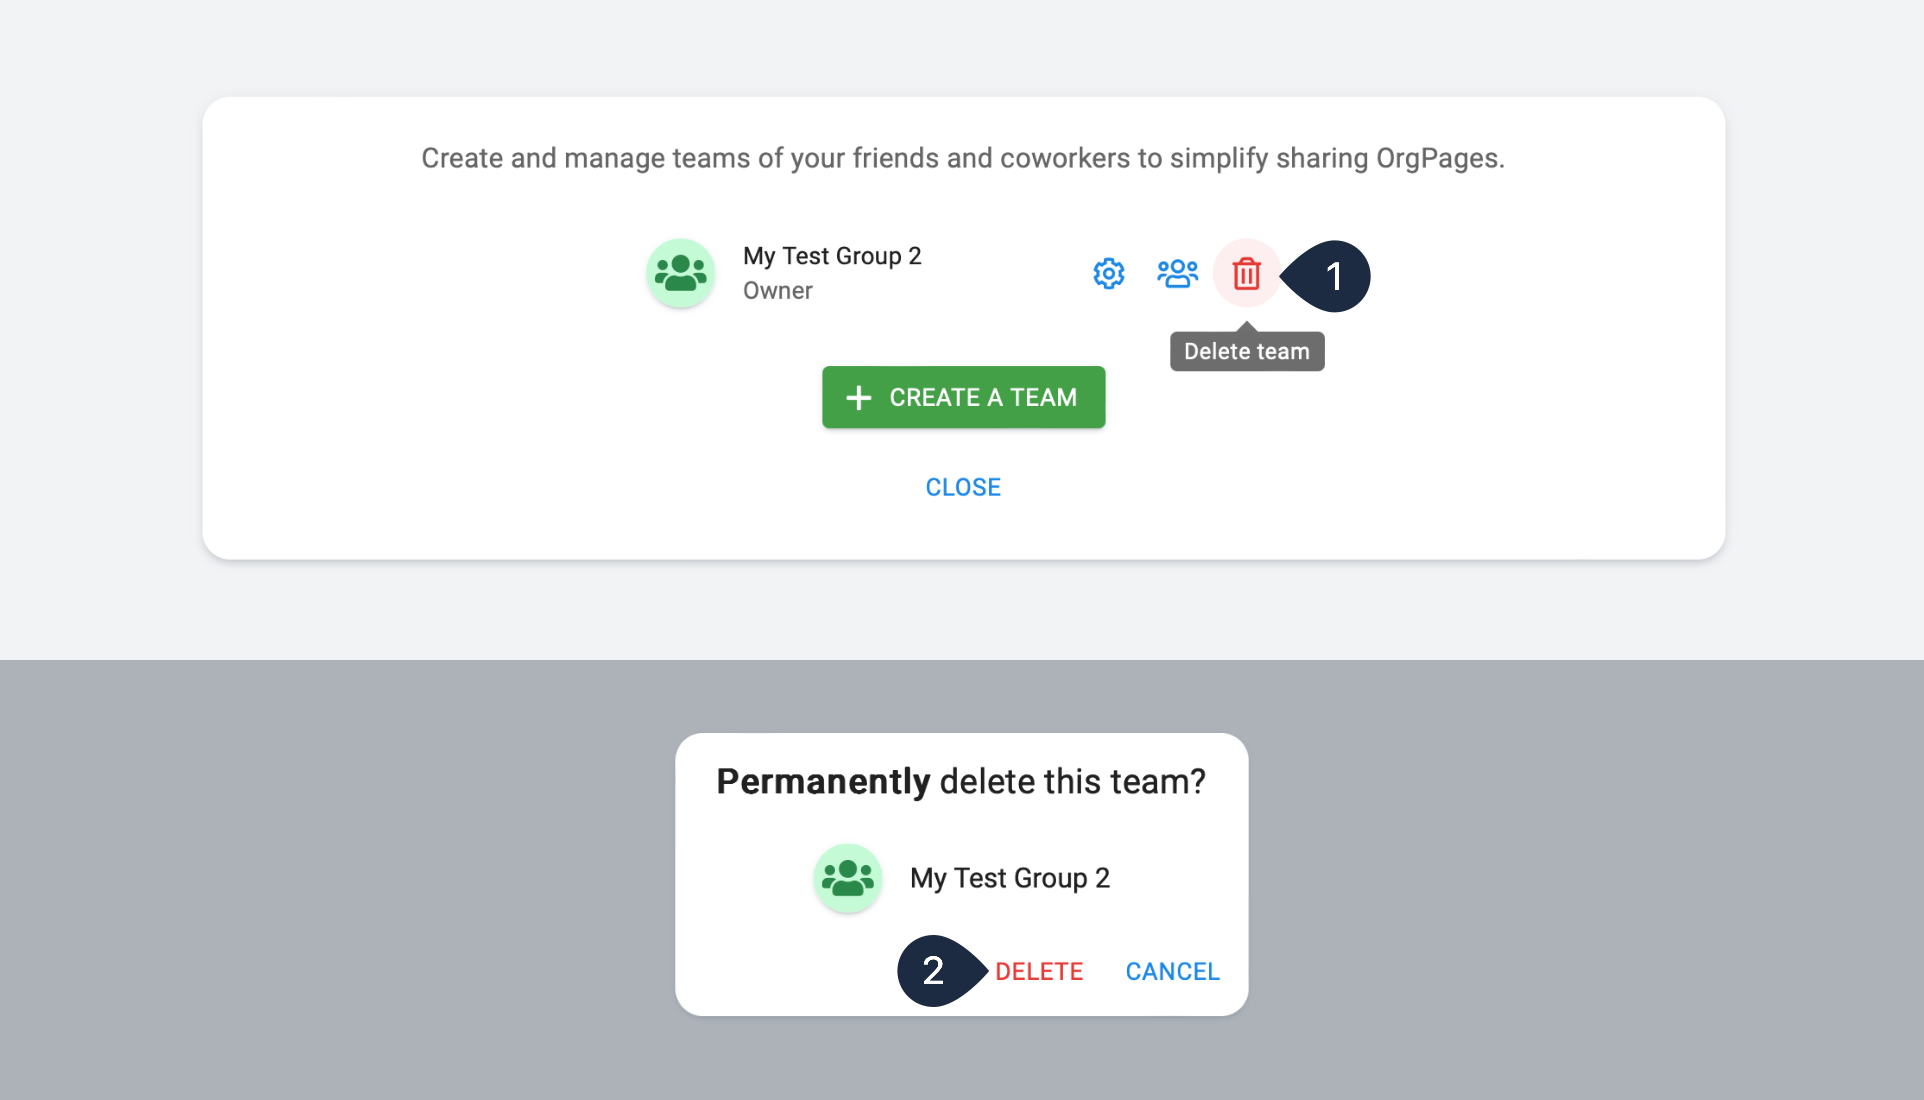Open the team members icon
The width and height of the screenshot is (1924, 1100).
pos(1177,273)
